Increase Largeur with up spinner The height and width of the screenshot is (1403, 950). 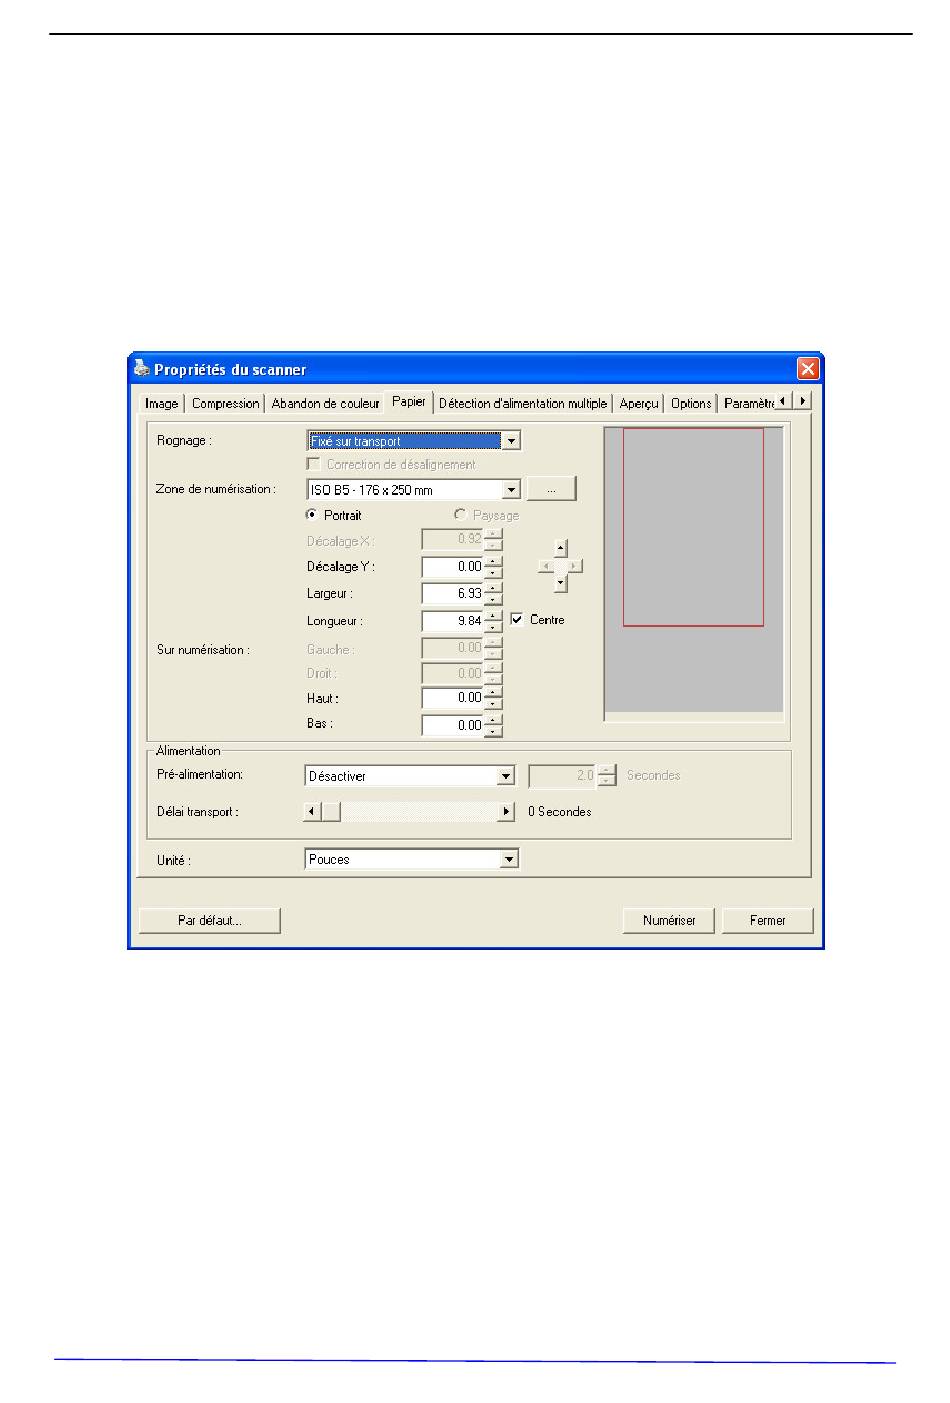[x=493, y=588]
